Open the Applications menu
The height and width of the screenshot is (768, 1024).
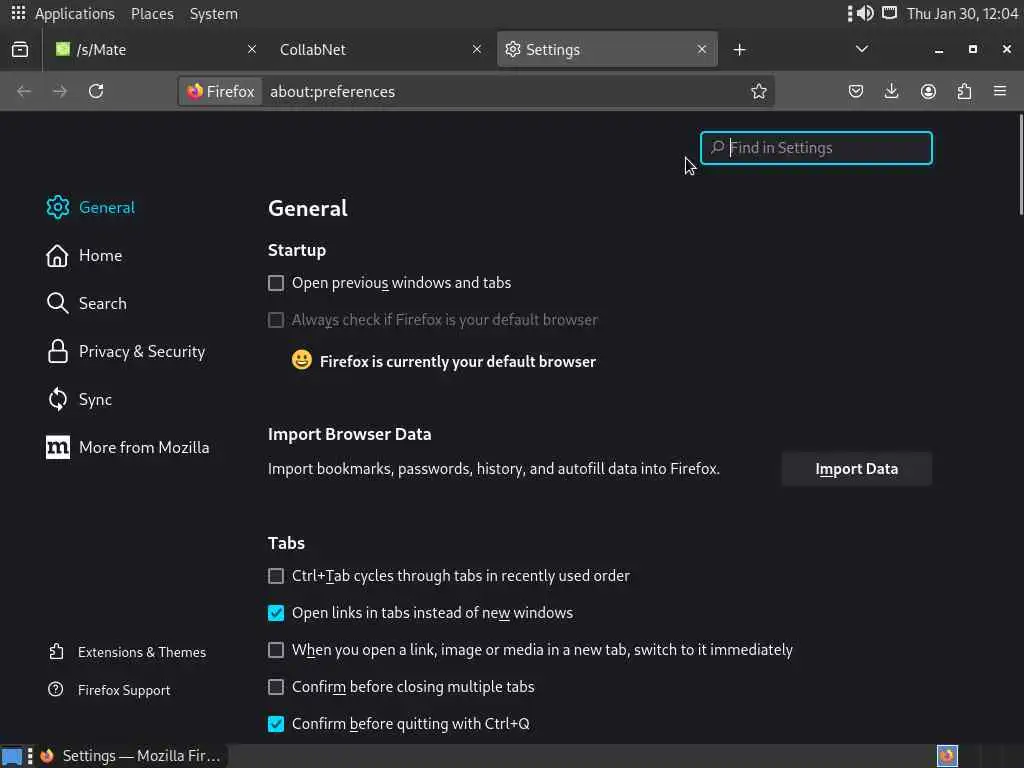tap(63, 13)
